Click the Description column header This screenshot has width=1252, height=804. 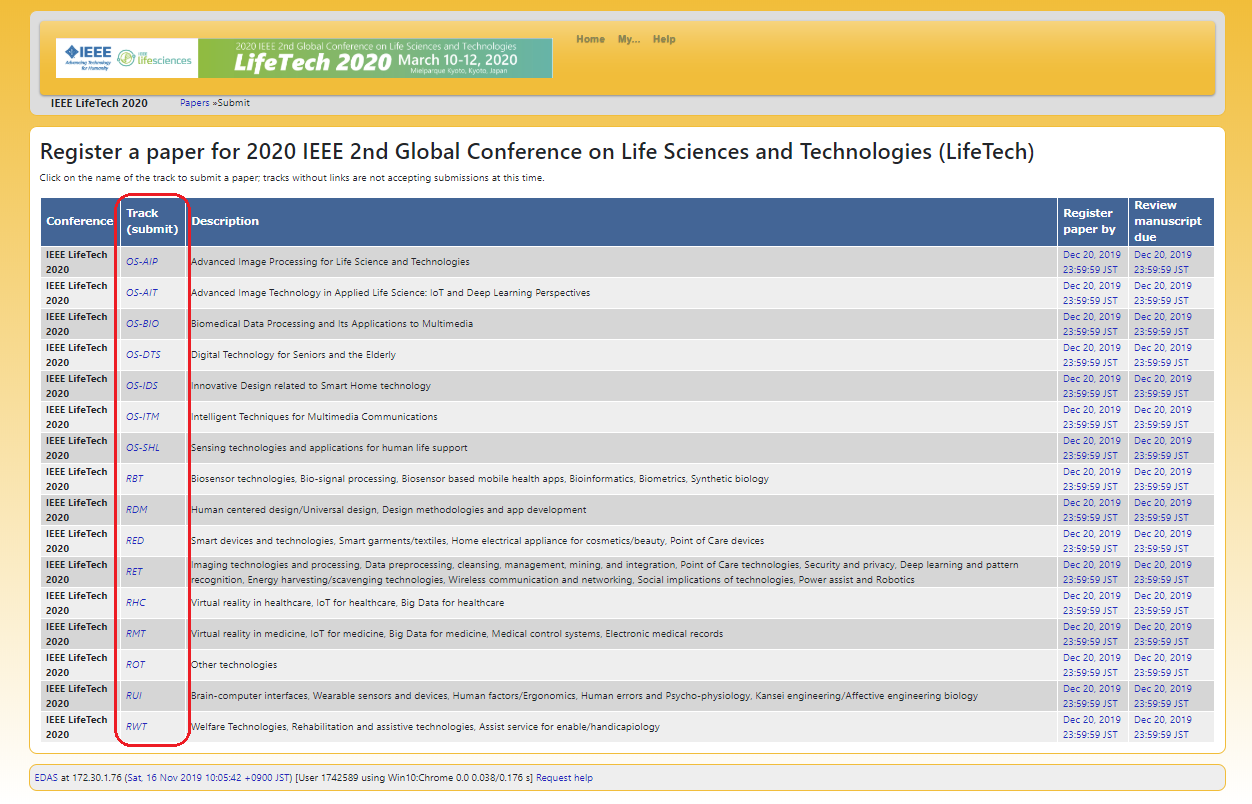coord(622,222)
